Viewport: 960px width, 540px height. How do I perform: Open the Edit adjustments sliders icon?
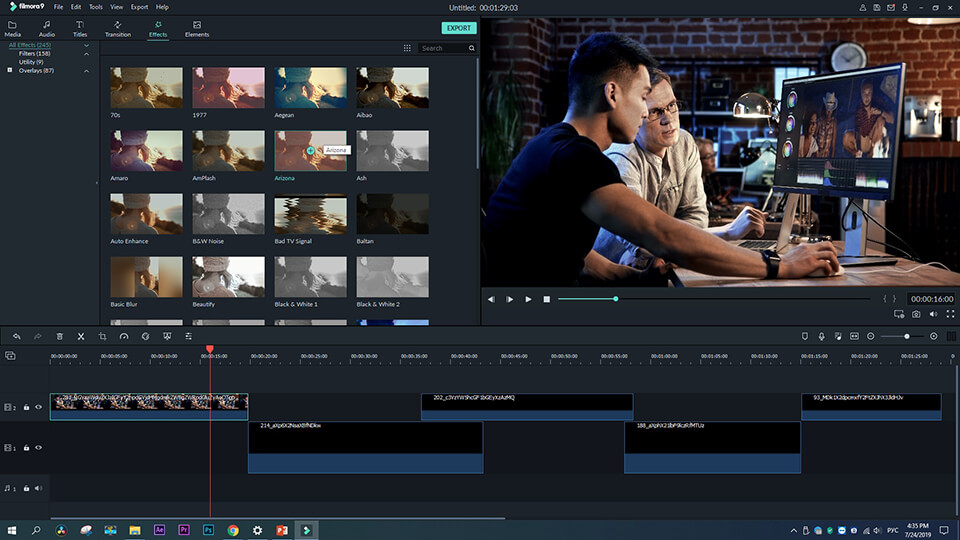tap(189, 336)
